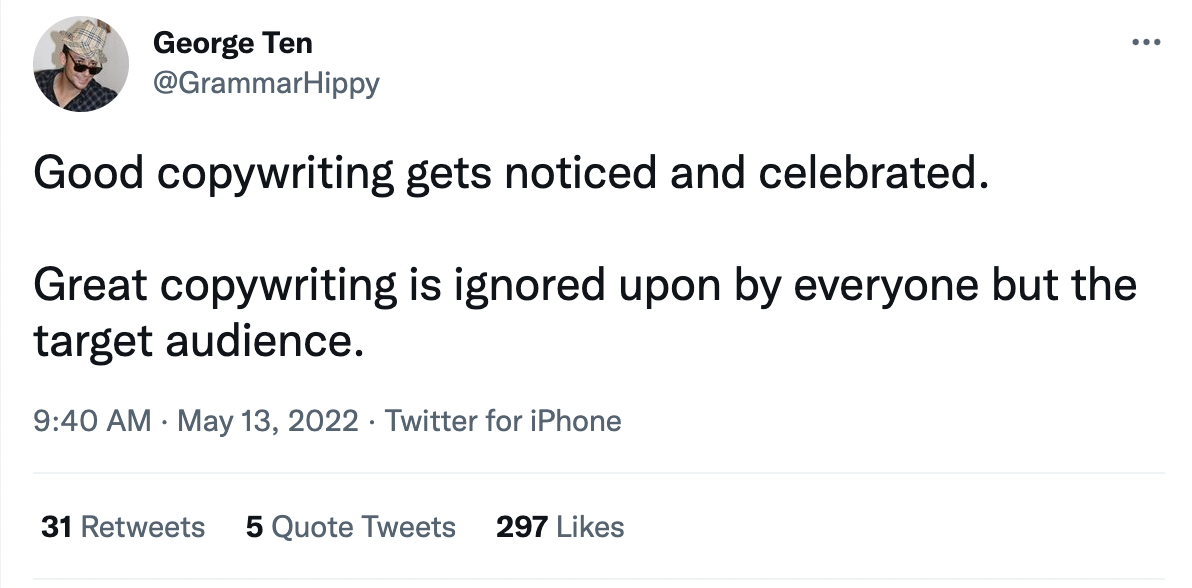Select the May 13, 2022 date
The height and width of the screenshot is (588, 1192).
[x=267, y=421]
